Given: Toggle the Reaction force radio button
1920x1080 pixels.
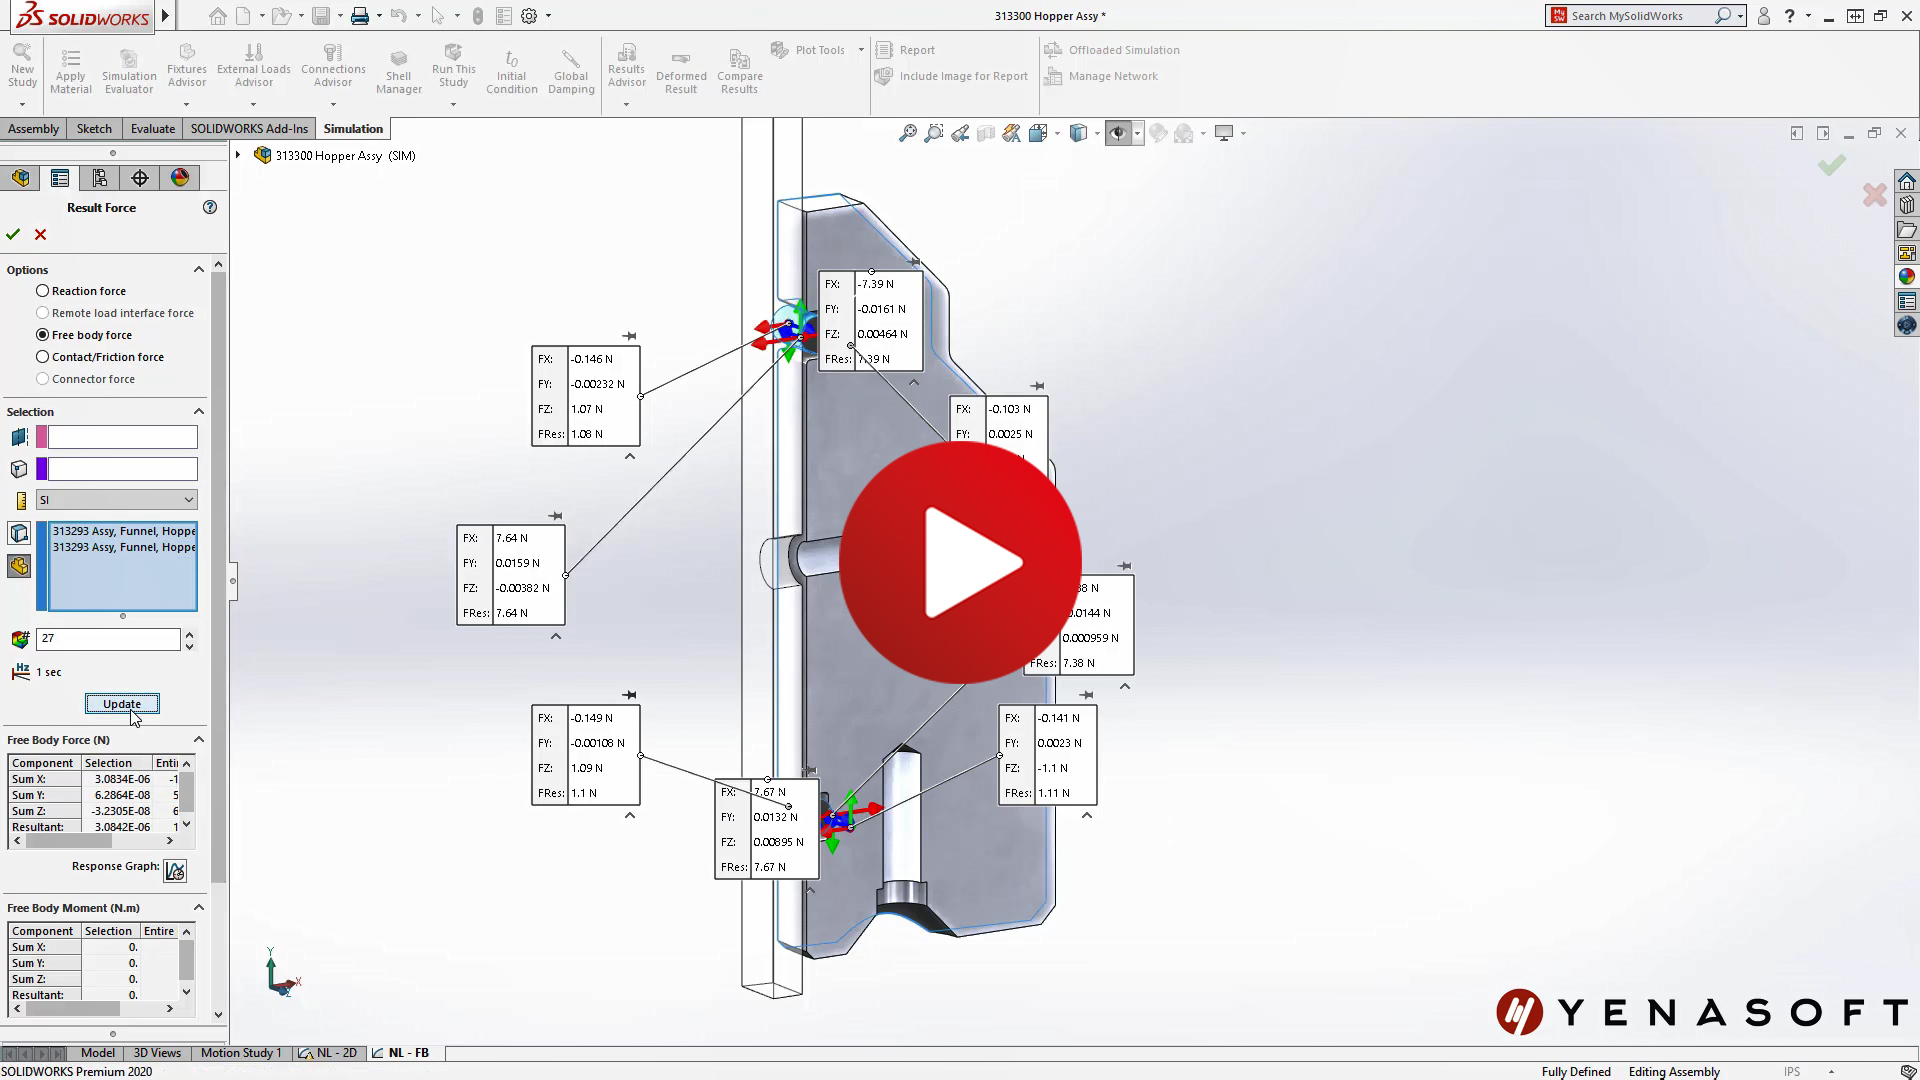Looking at the screenshot, I should point(42,290).
